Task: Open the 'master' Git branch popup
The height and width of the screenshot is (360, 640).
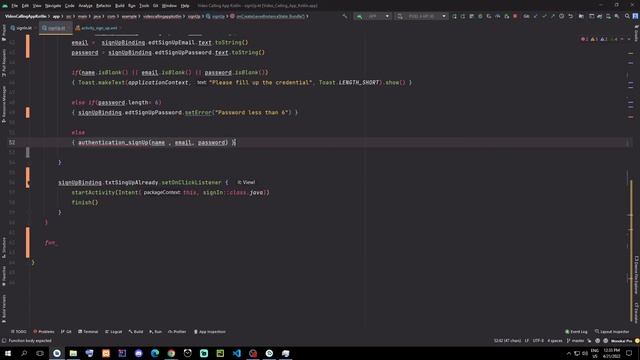Action: click(x=576, y=340)
